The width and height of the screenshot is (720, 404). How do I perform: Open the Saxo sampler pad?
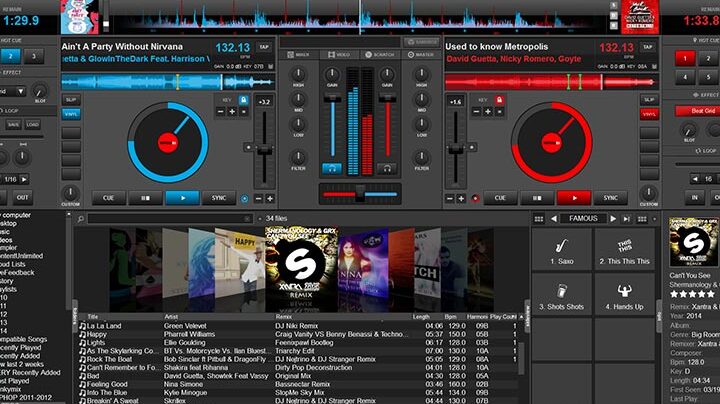coord(562,250)
